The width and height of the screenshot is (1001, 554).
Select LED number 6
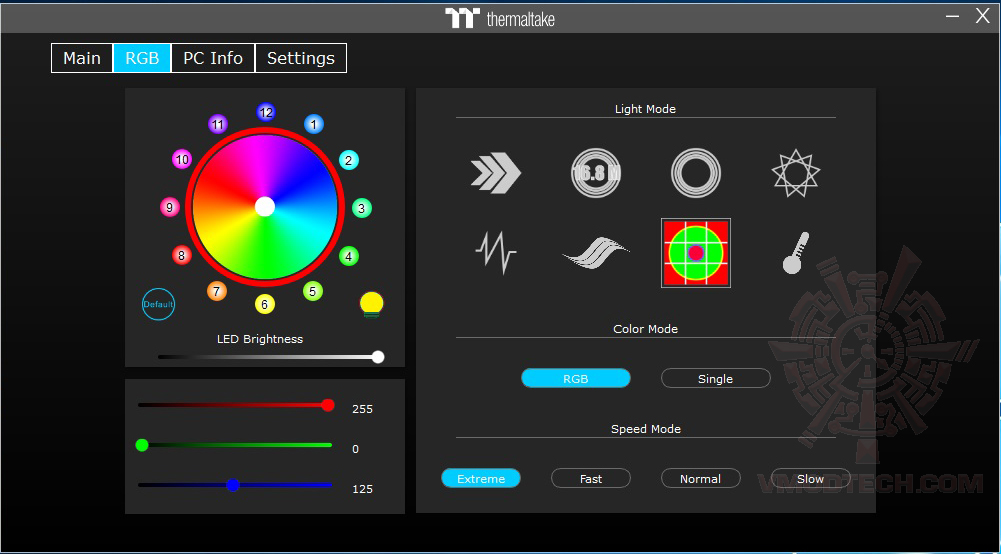pyautogui.click(x=265, y=304)
